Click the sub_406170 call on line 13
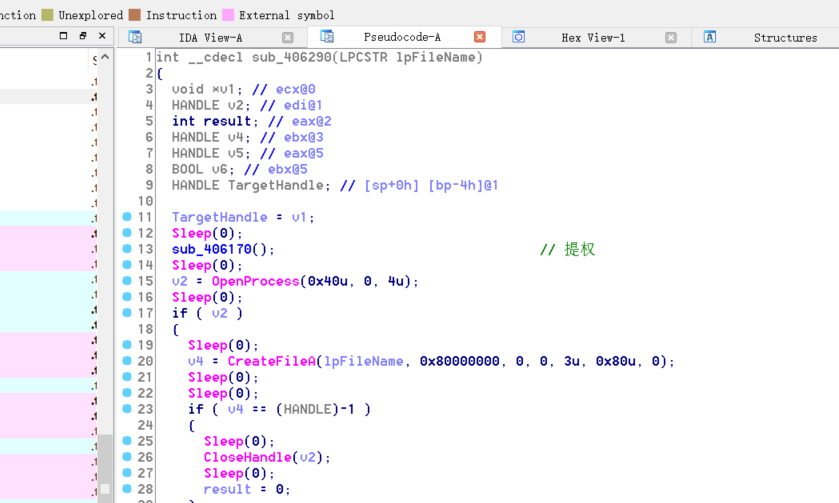 click(211, 249)
